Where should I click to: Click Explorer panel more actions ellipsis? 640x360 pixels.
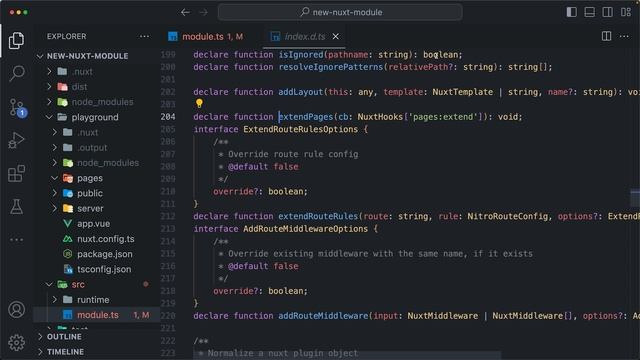click(x=144, y=36)
